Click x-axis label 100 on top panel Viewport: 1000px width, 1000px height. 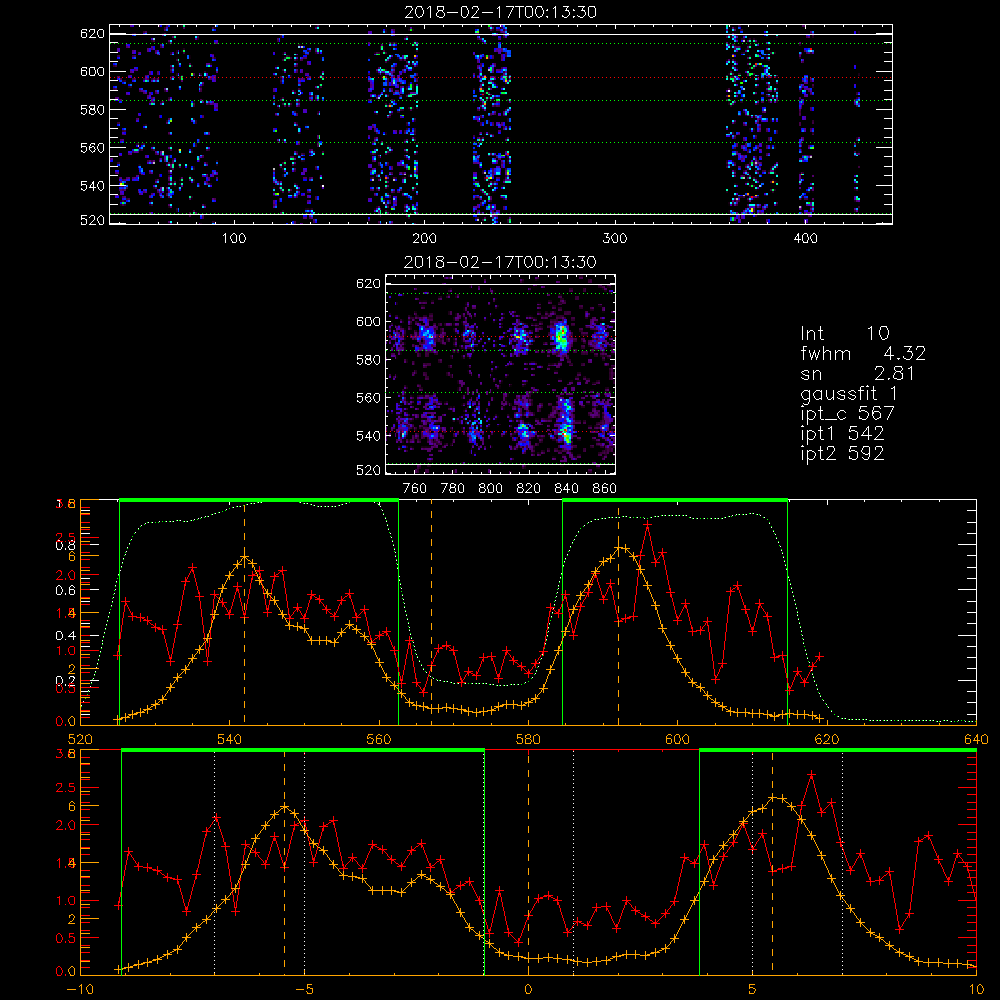(234, 239)
